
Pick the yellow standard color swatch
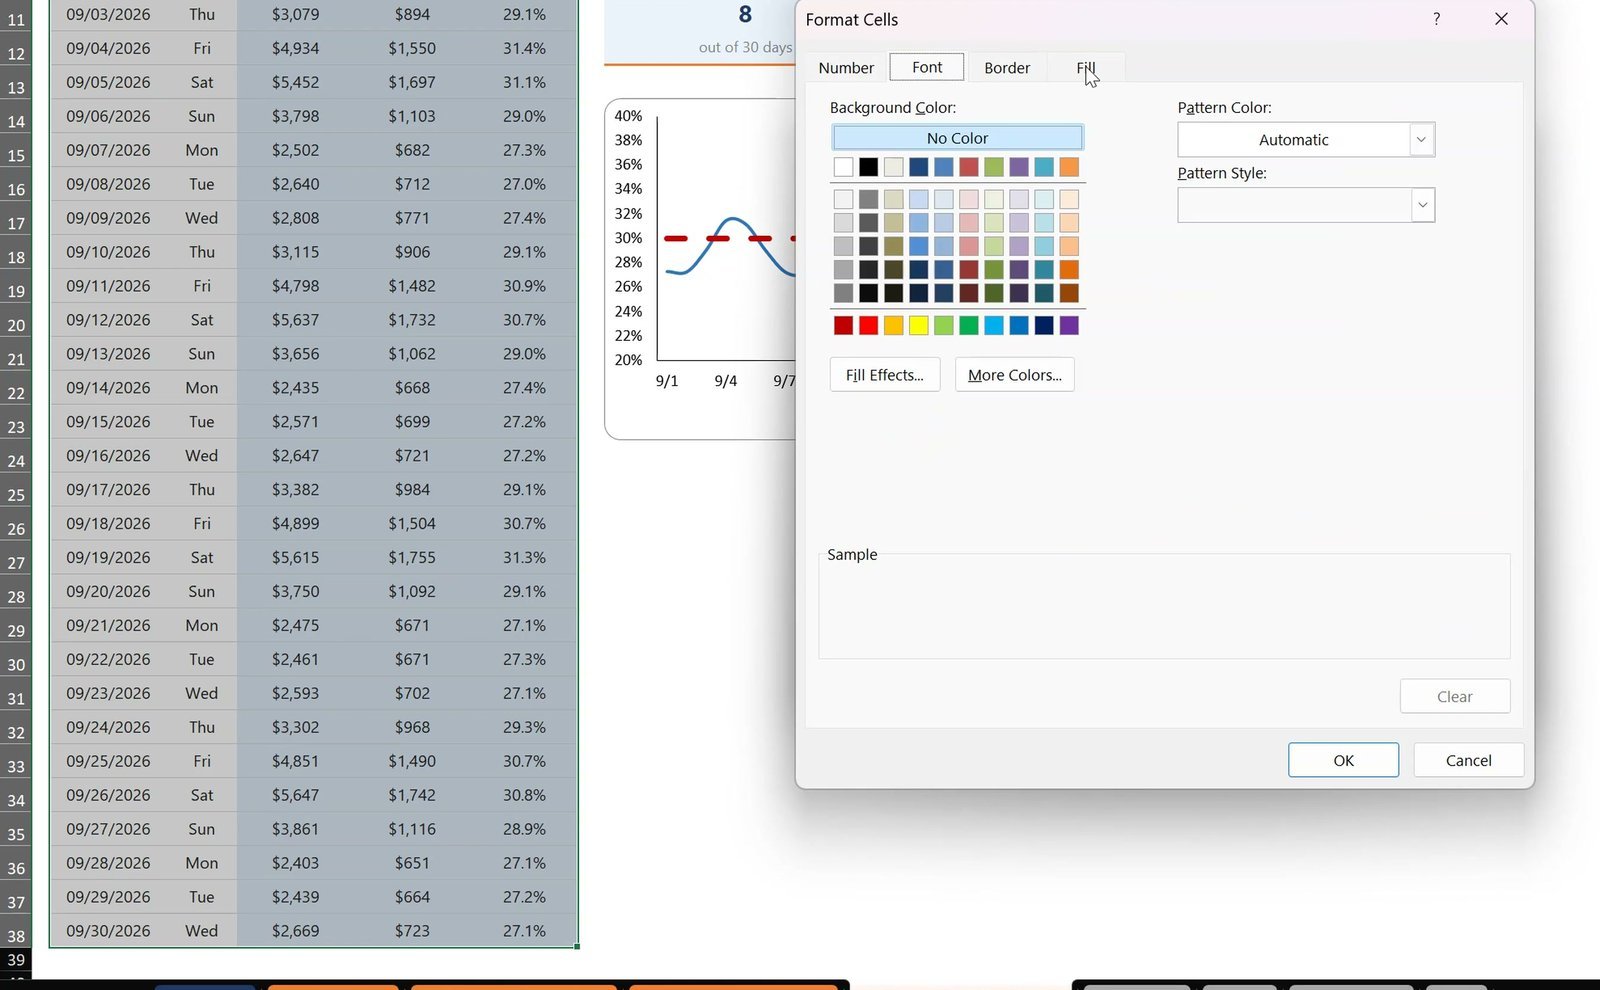pos(918,325)
